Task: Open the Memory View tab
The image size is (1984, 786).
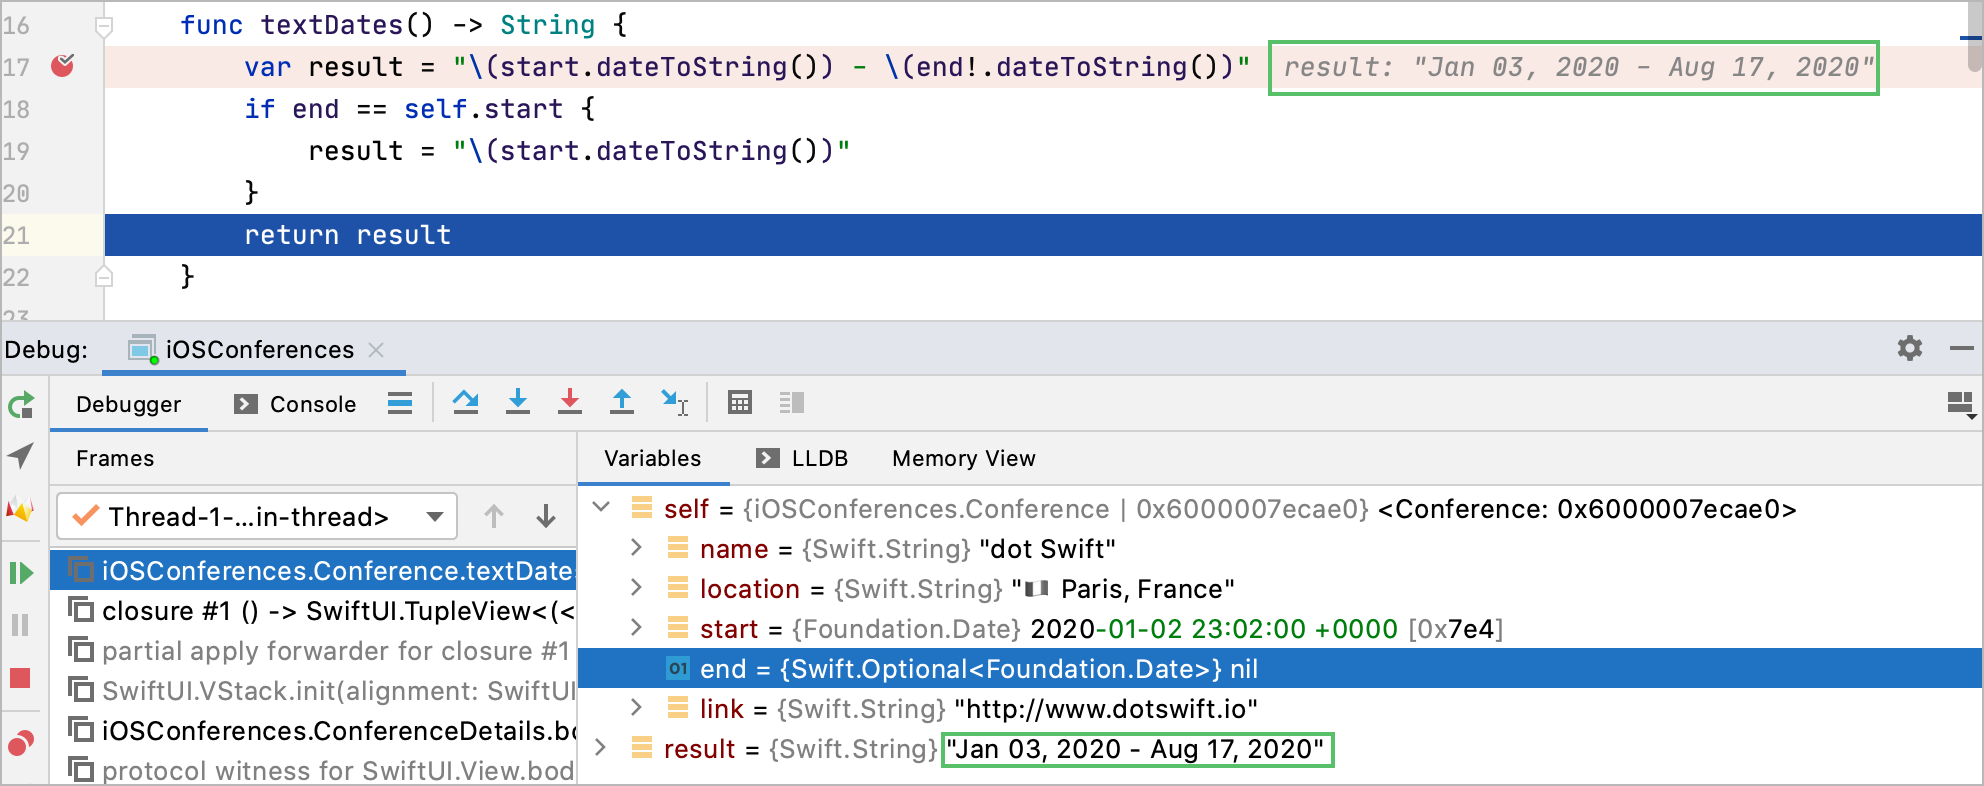Action: [x=964, y=458]
